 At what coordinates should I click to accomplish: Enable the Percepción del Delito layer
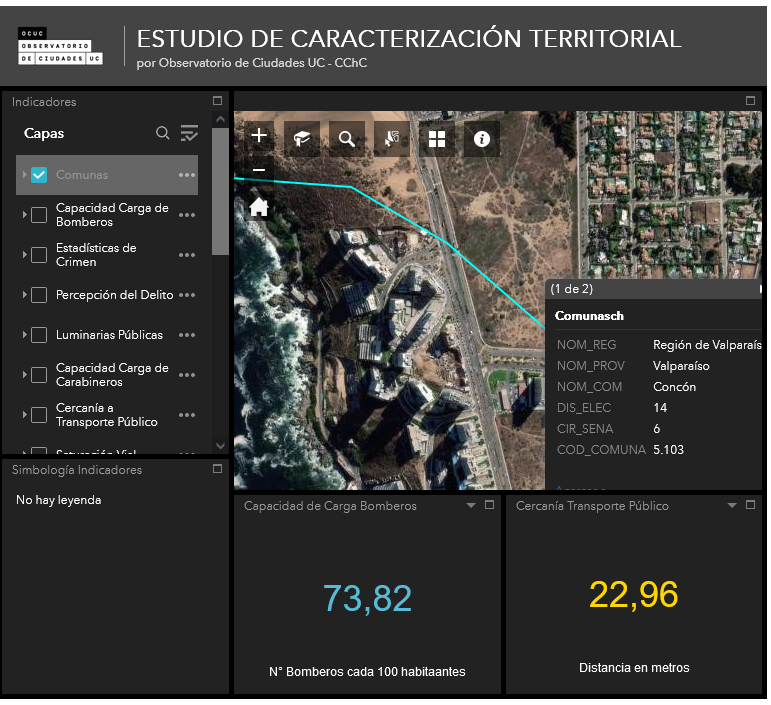[x=39, y=295]
